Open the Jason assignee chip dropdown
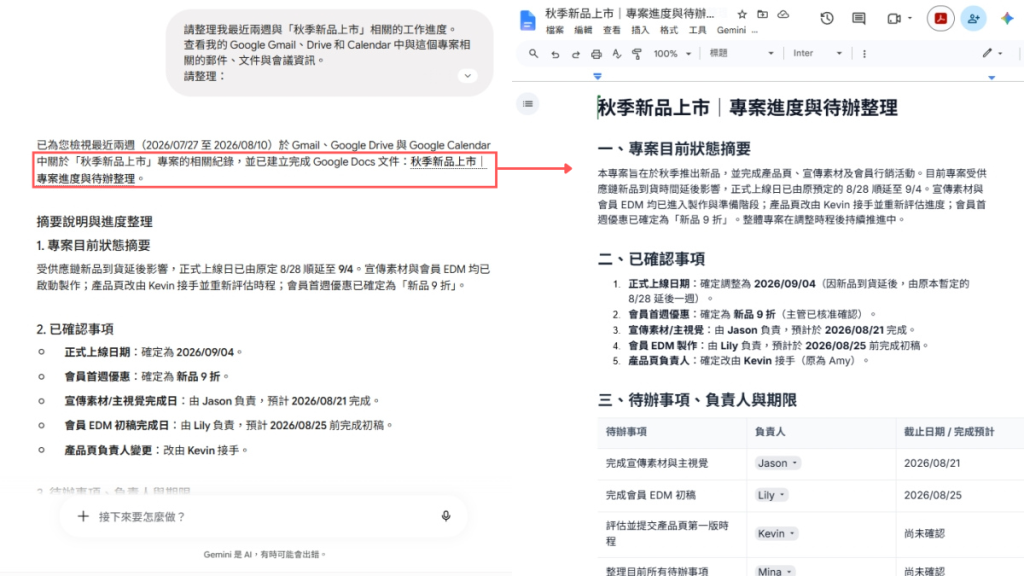Viewport: 1024px width, 576px height. [777, 463]
